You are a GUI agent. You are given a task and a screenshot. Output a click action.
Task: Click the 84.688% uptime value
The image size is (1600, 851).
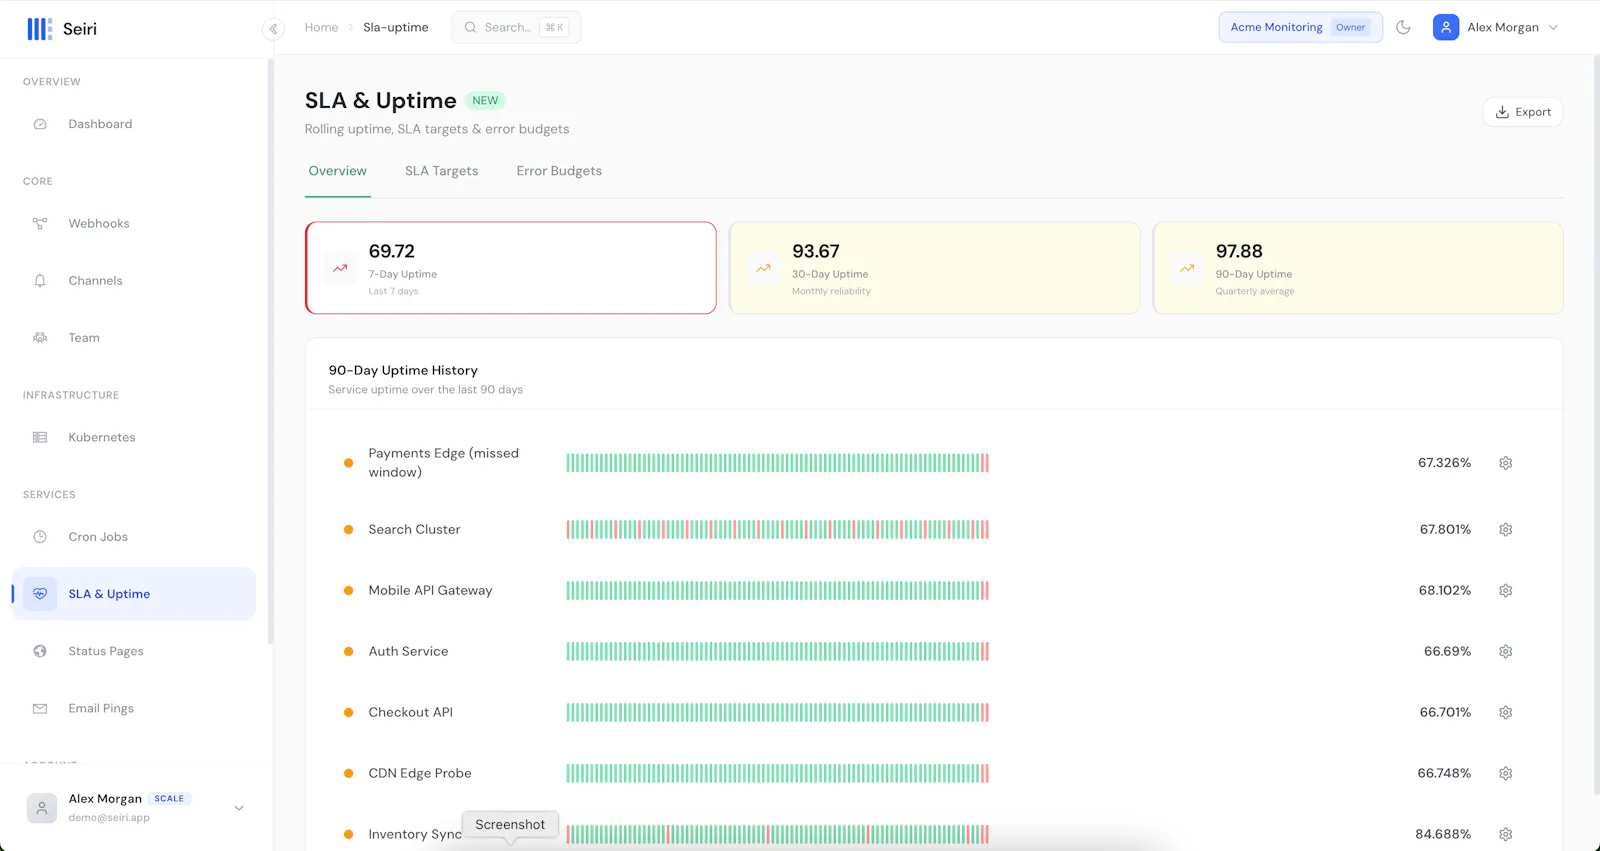(x=1443, y=834)
